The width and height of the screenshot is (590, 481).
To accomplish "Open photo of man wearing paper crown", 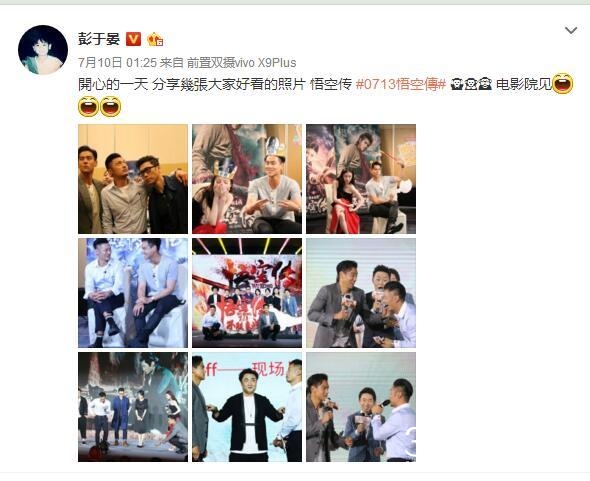I will 247,179.
